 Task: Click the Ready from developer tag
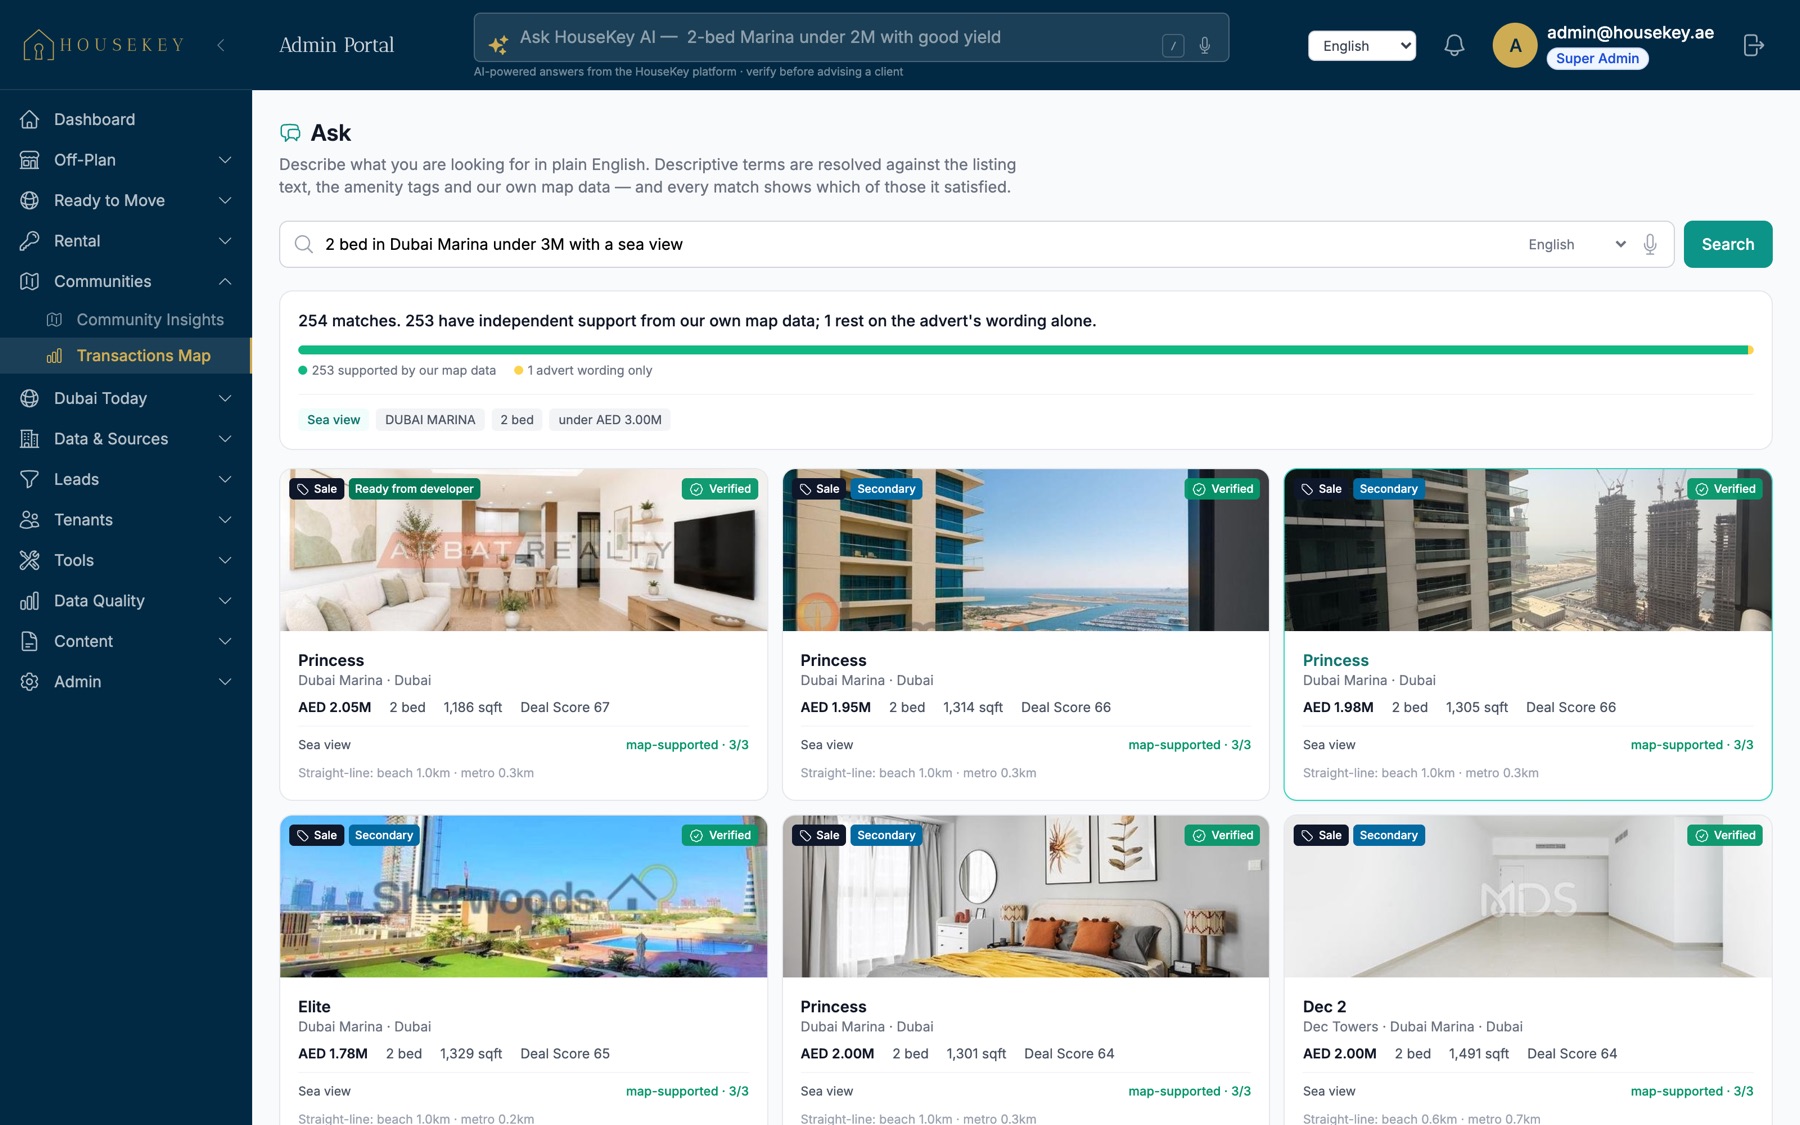[x=414, y=489]
